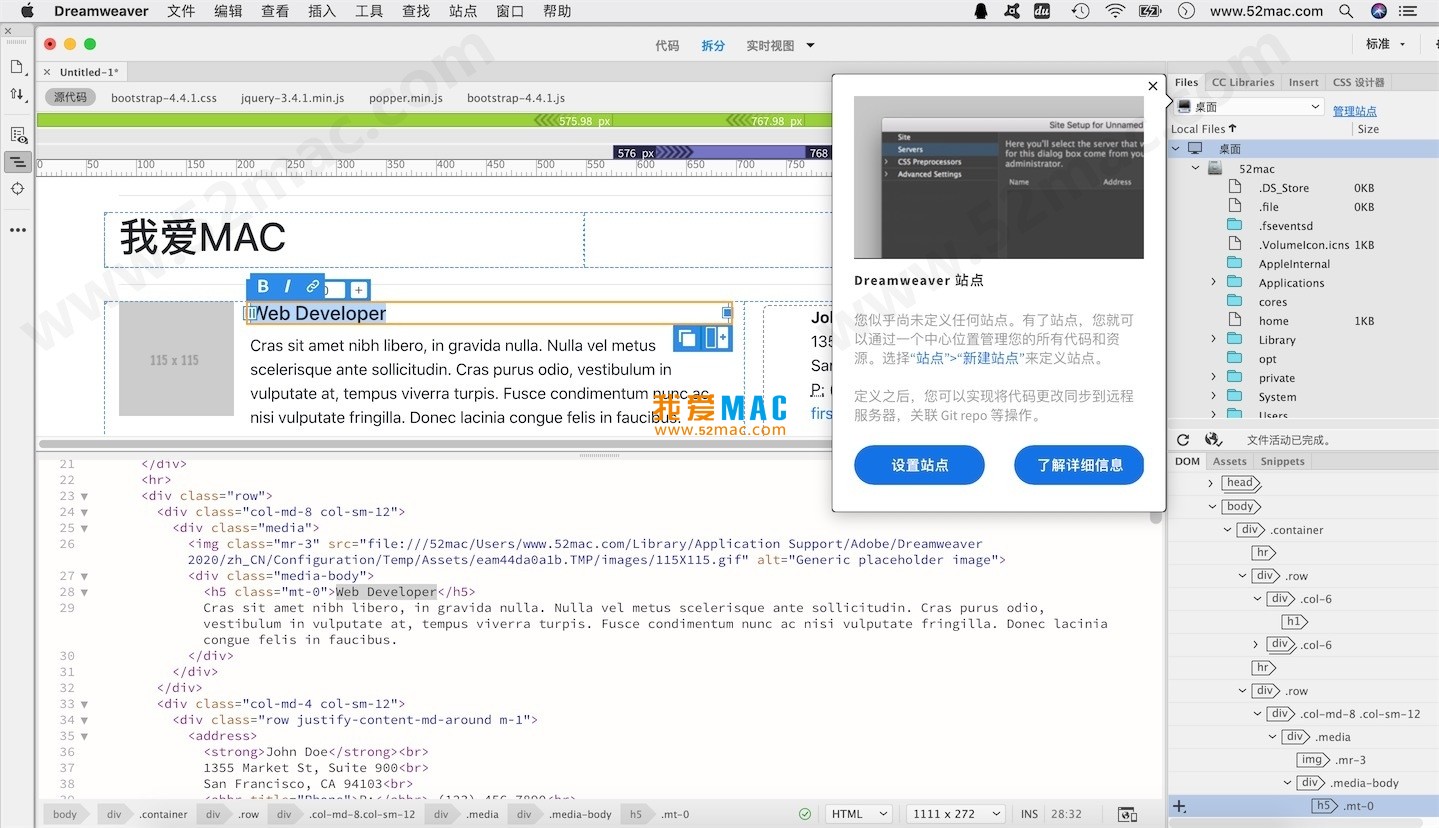Open the 文件 menu
This screenshot has height=828, width=1439.
click(181, 11)
